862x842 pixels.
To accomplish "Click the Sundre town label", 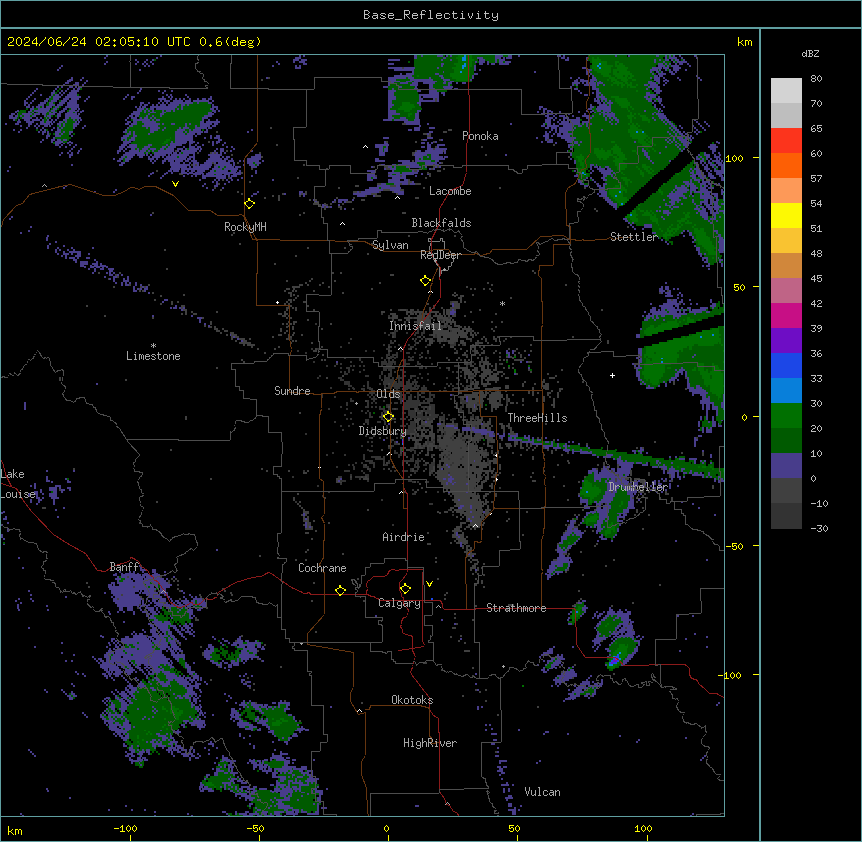I will click(x=292, y=391).
